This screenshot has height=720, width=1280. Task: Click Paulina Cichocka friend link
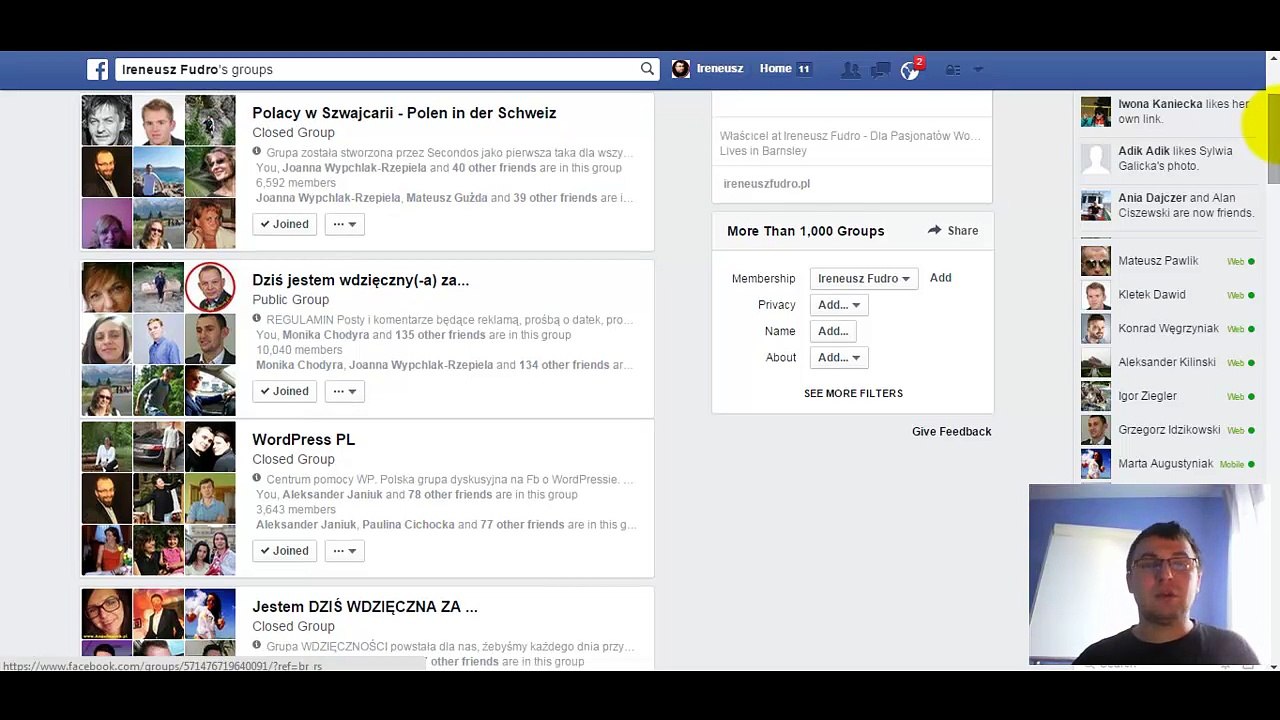pyautogui.click(x=408, y=525)
